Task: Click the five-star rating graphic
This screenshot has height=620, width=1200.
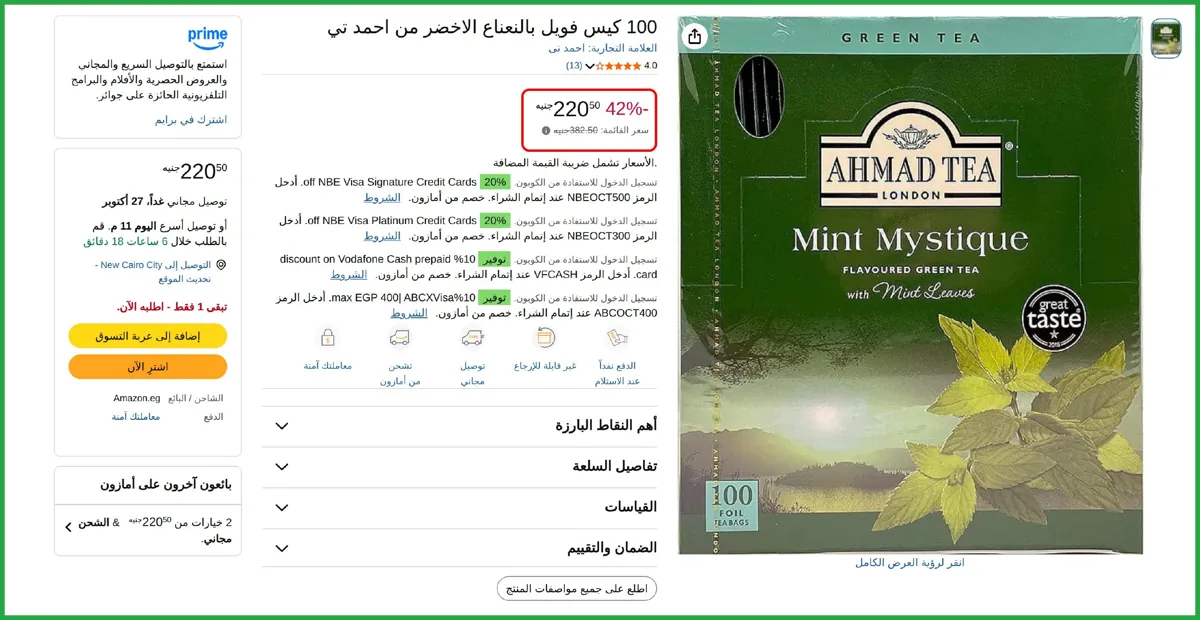Action: click(x=619, y=66)
